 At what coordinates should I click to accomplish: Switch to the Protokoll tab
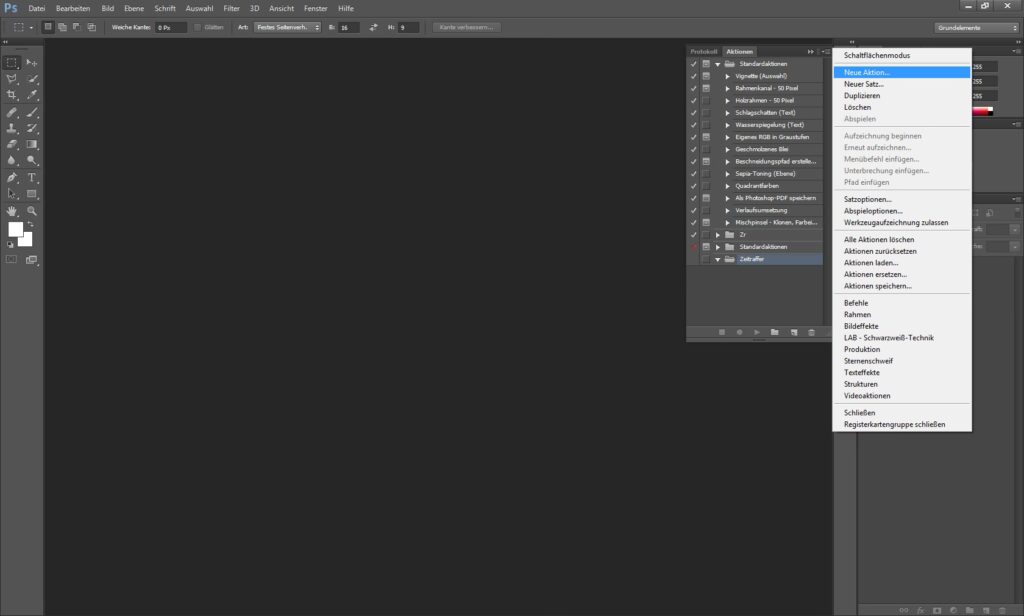point(704,51)
